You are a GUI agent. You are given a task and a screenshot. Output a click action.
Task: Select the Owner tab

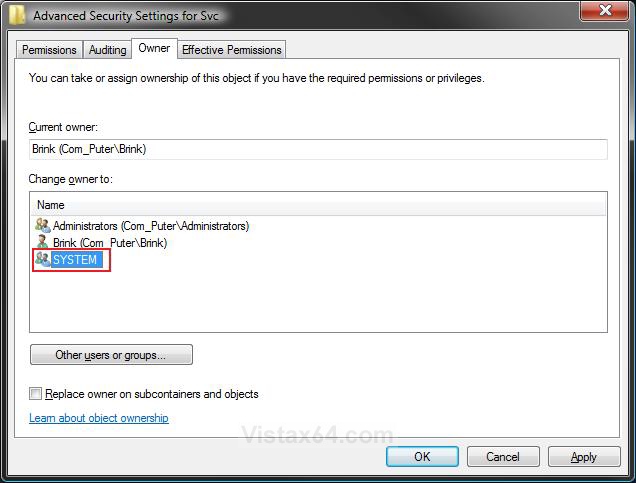154,48
